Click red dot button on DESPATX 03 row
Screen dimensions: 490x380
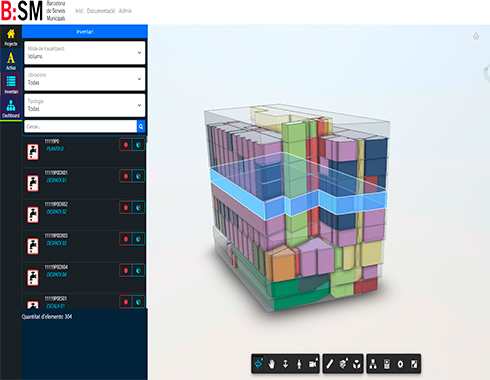click(x=126, y=239)
